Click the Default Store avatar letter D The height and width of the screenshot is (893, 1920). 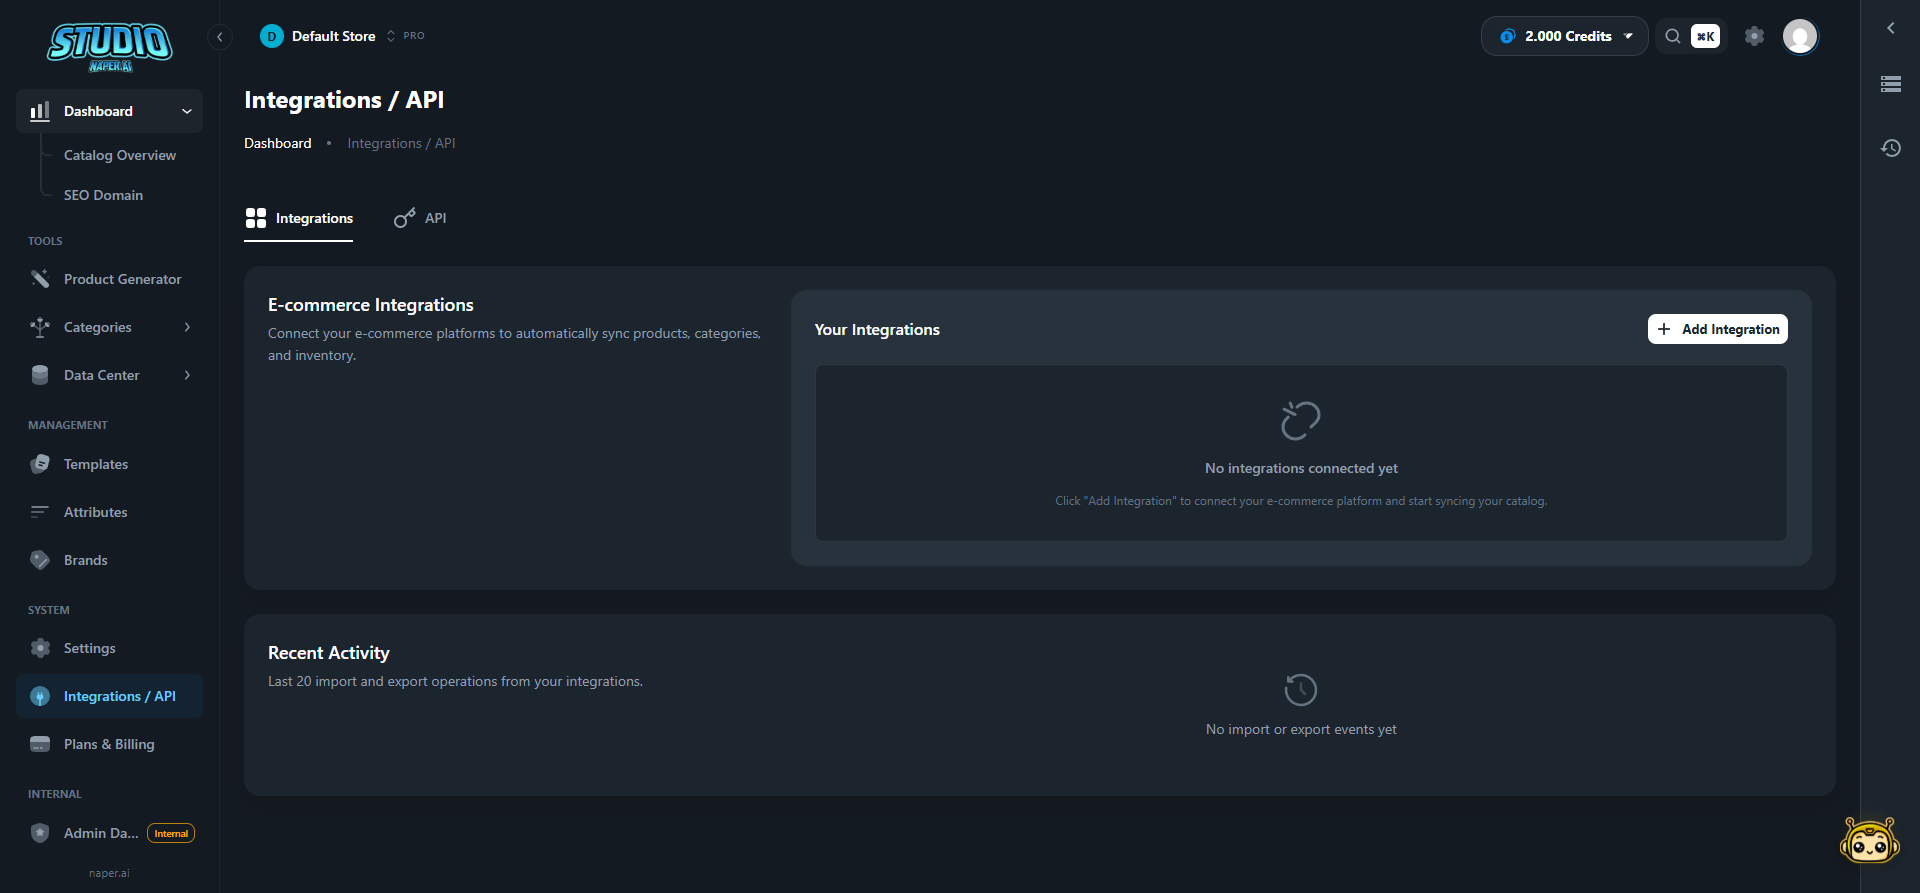click(x=272, y=36)
